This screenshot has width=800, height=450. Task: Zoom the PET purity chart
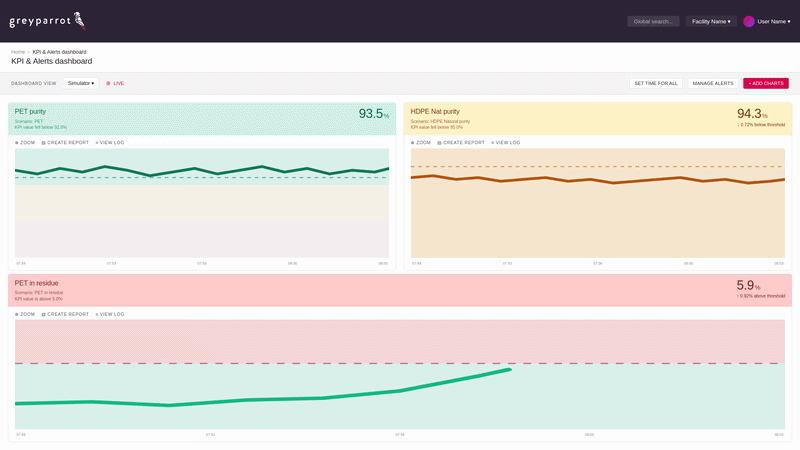pyautogui.click(x=25, y=143)
